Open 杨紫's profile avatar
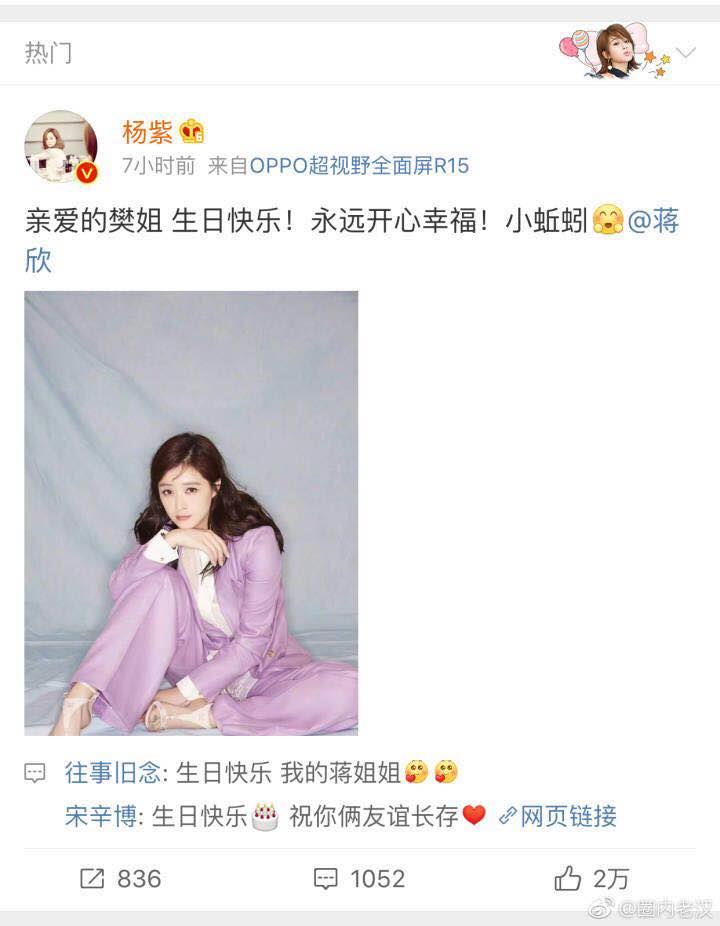This screenshot has height=926, width=720. coord(61,146)
